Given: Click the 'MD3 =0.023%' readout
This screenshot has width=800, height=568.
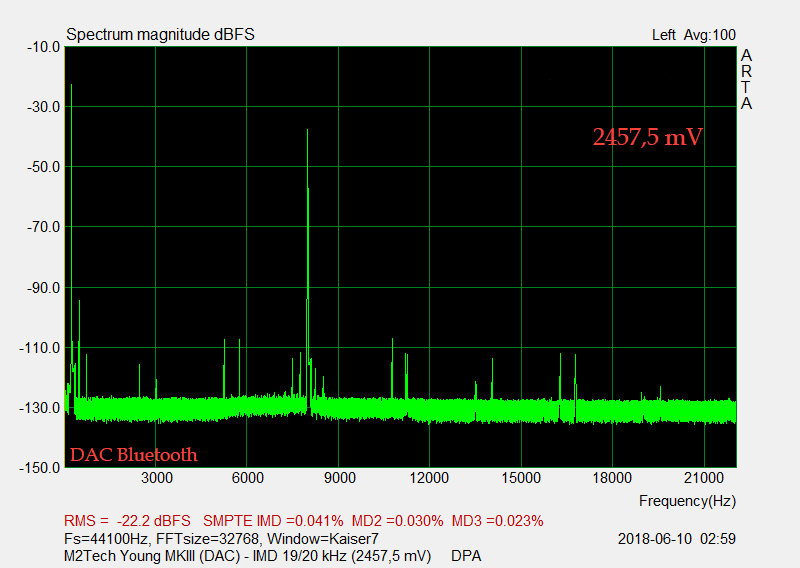Looking at the screenshot, I should tap(497, 521).
